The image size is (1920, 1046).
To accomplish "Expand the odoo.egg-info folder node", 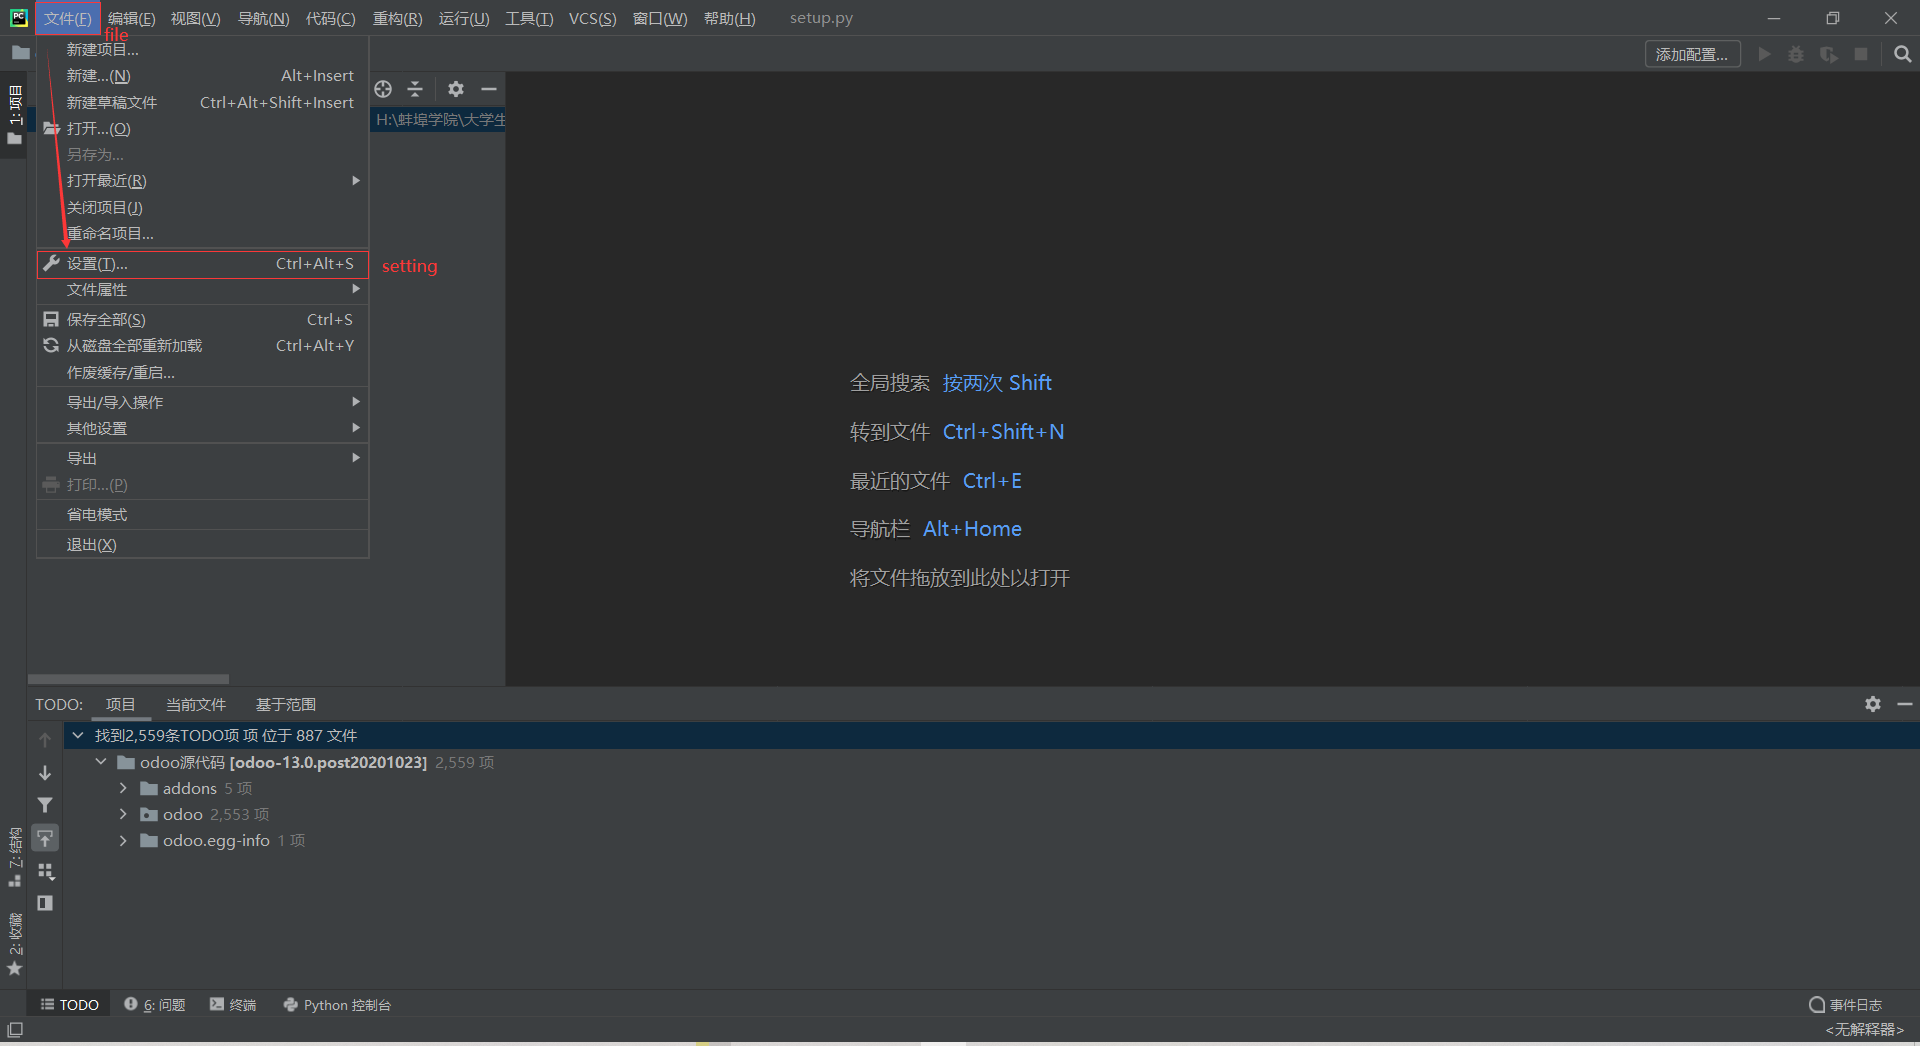I will click(123, 840).
